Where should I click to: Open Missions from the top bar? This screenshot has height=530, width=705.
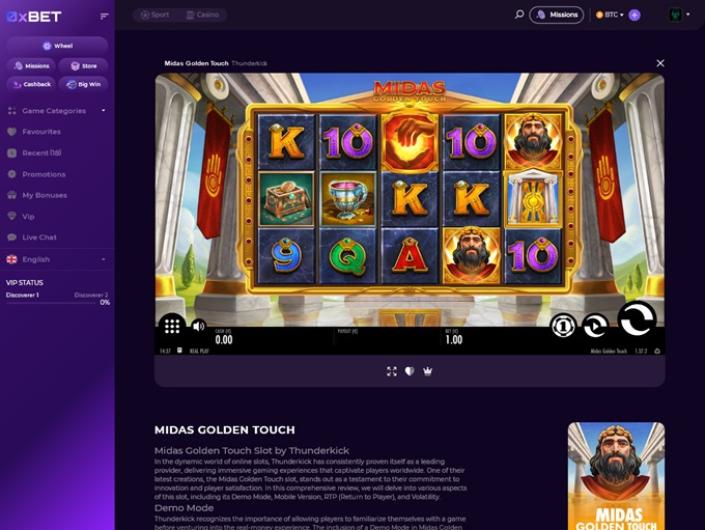[x=557, y=15]
